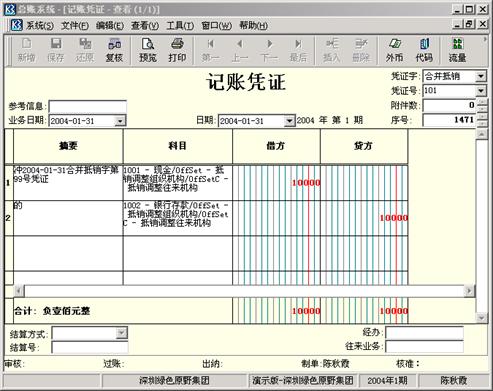Viewport: 493px width, 391px height.
Task: Click the 保存 (Save) toolbar icon
Action: [x=55, y=50]
